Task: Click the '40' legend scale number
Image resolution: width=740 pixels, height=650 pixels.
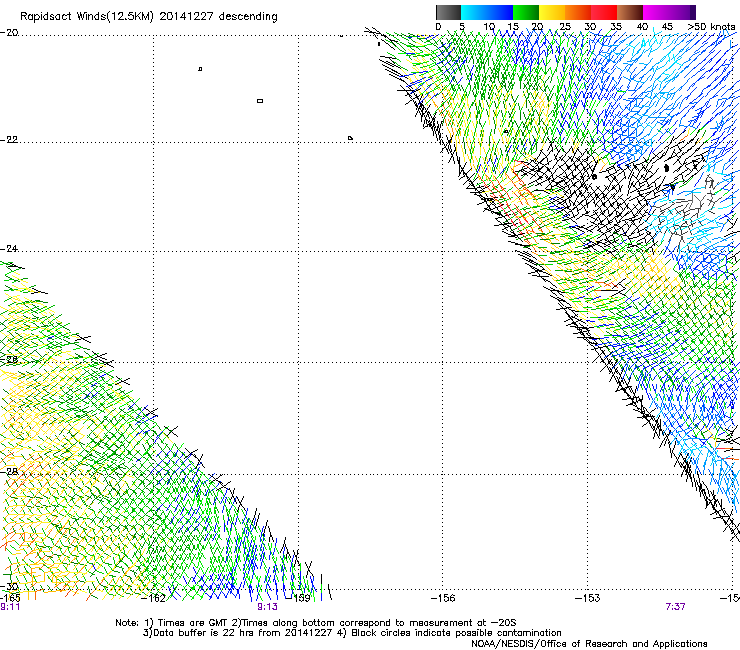Action: [x=642, y=27]
